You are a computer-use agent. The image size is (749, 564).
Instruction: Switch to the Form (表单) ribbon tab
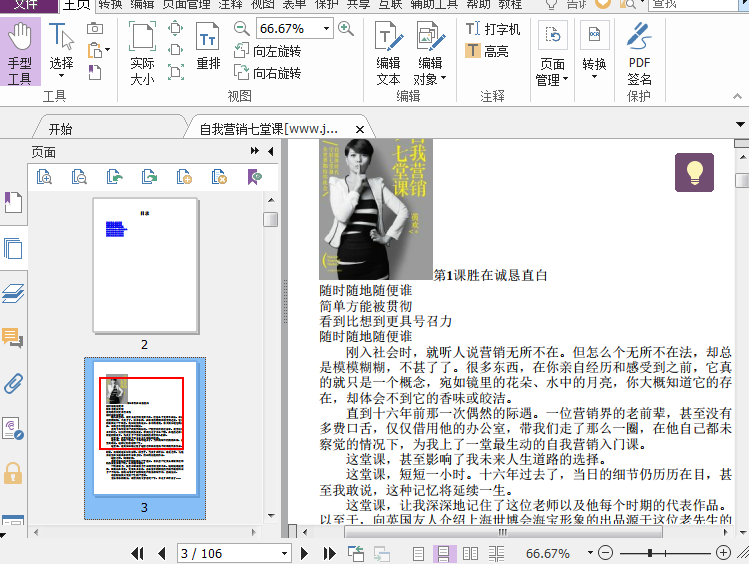(x=294, y=5)
